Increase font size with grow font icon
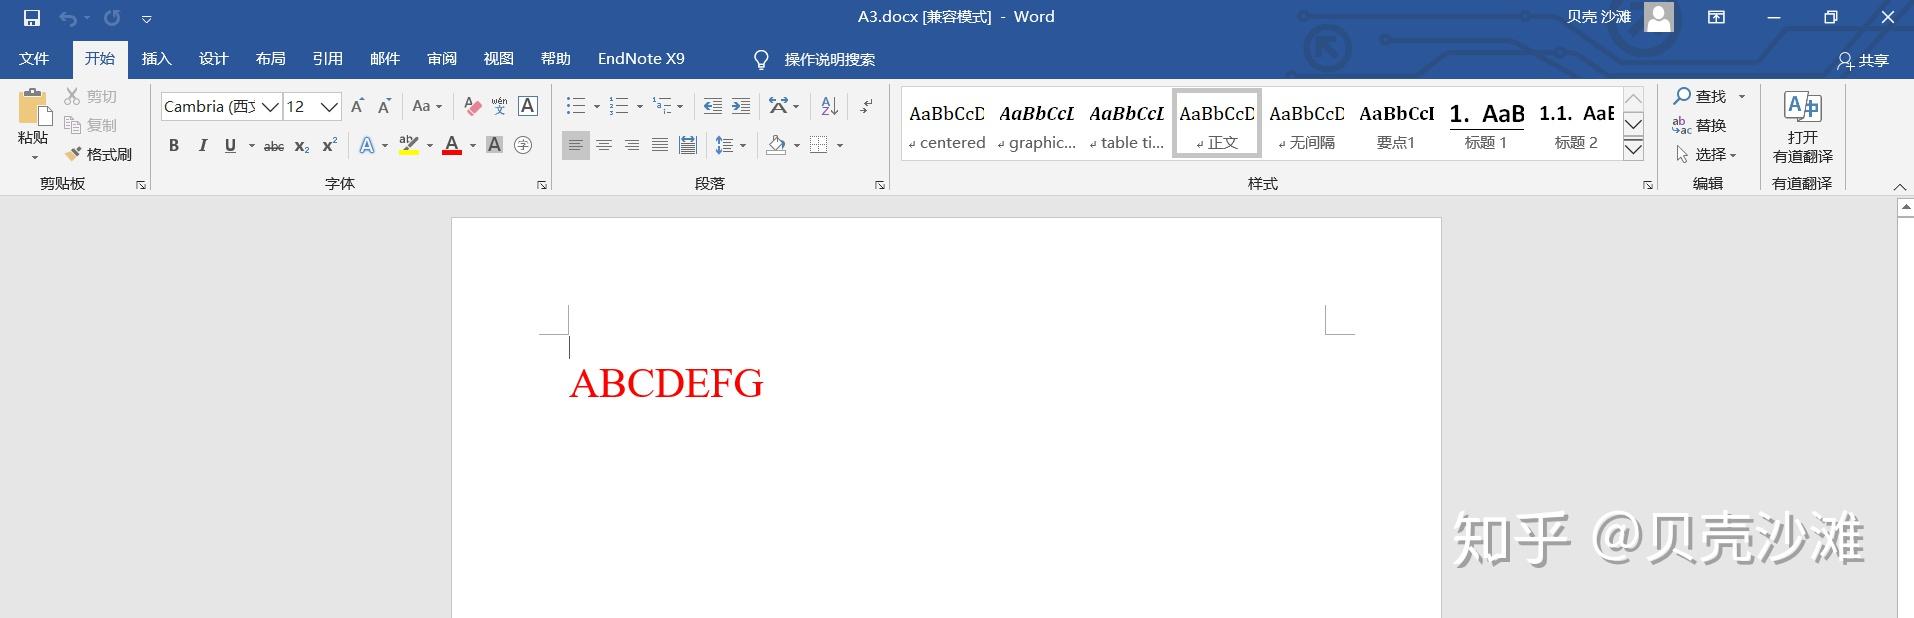Image resolution: width=1914 pixels, height=618 pixels. coord(357,106)
